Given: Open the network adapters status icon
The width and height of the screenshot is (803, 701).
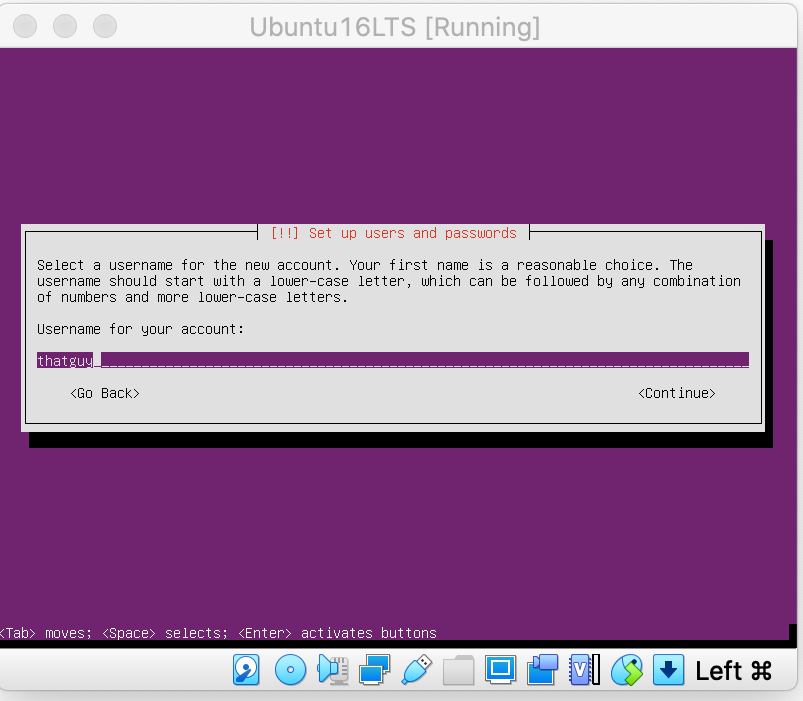Looking at the screenshot, I should (x=375, y=669).
